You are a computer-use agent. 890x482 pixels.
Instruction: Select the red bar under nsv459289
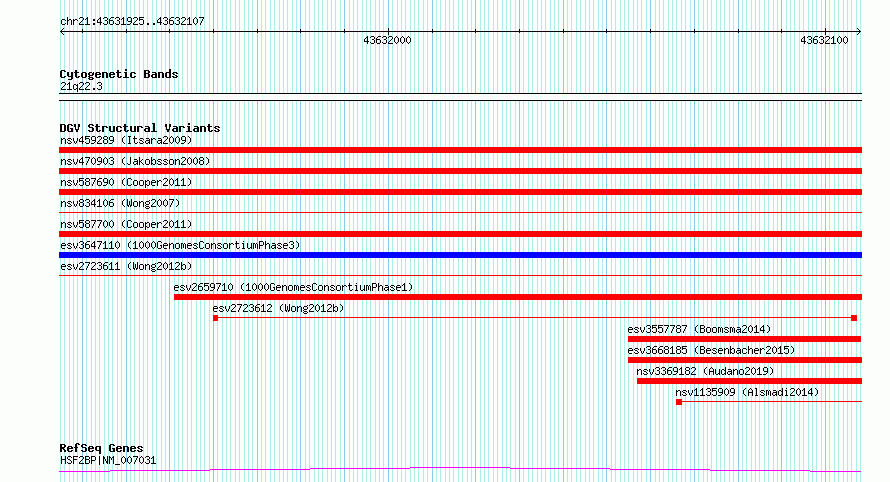click(x=460, y=150)
